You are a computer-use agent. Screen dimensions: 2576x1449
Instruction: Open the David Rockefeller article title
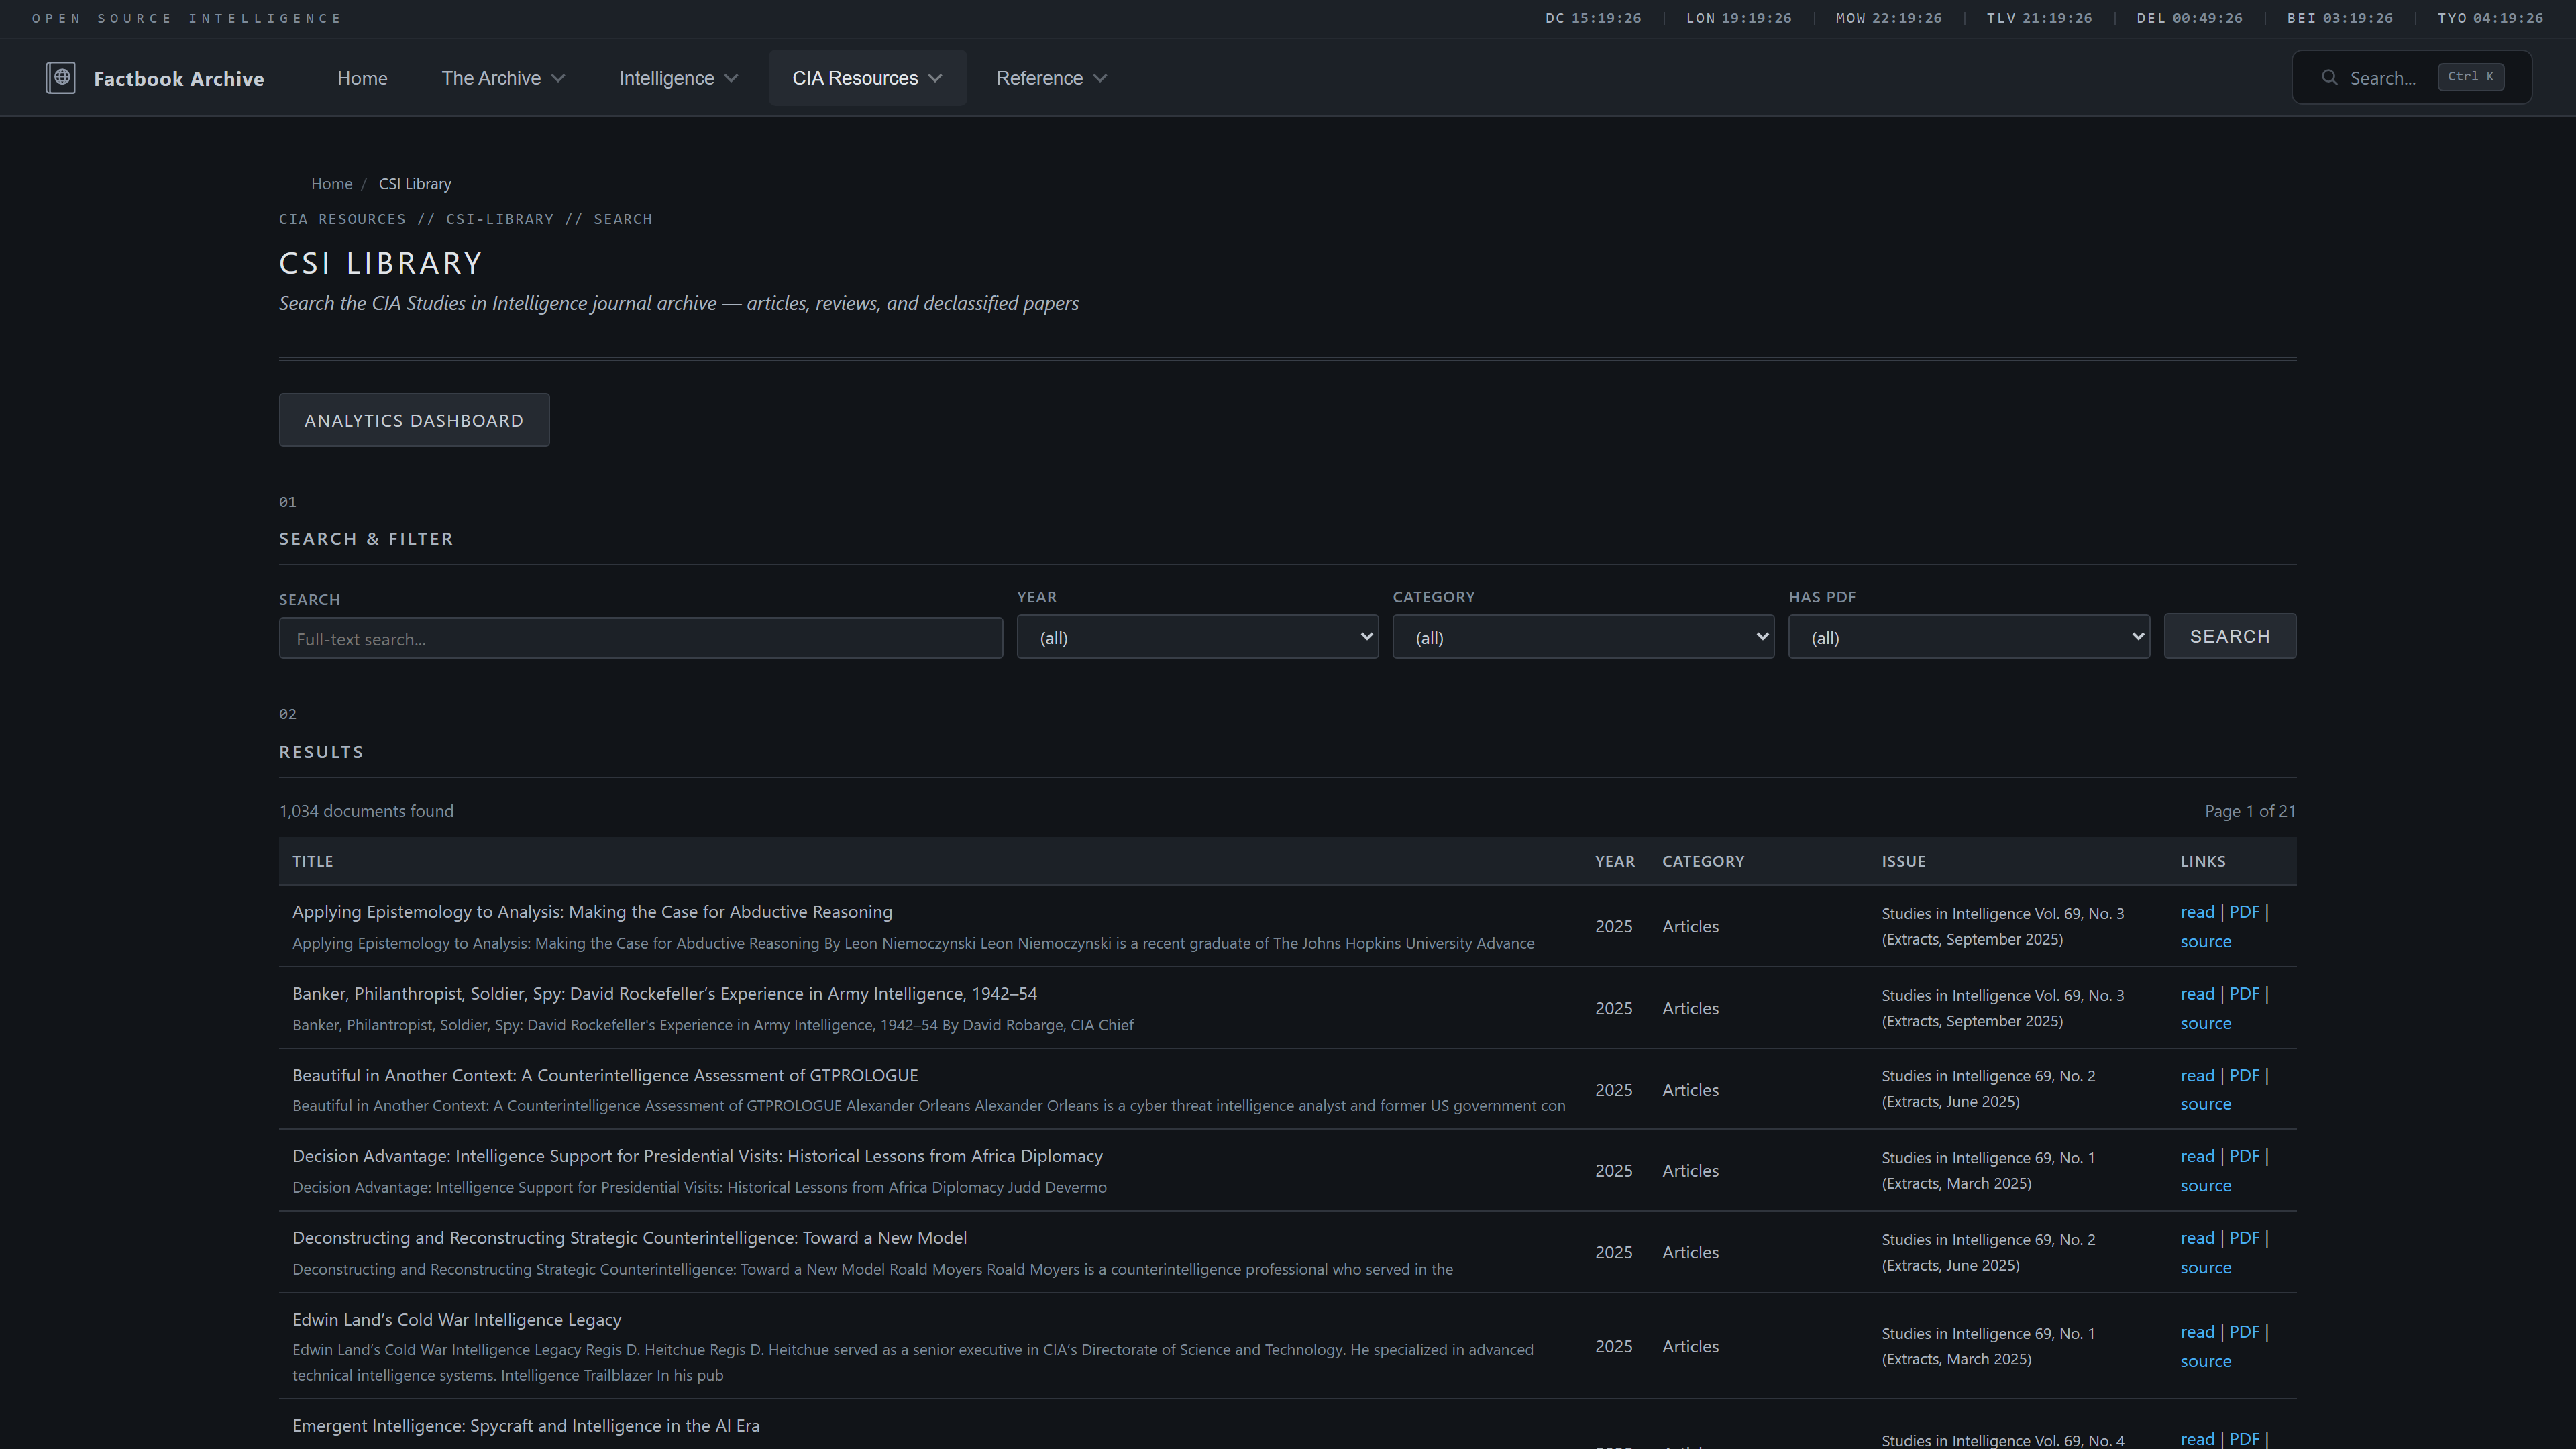click(x=664, y=994)
